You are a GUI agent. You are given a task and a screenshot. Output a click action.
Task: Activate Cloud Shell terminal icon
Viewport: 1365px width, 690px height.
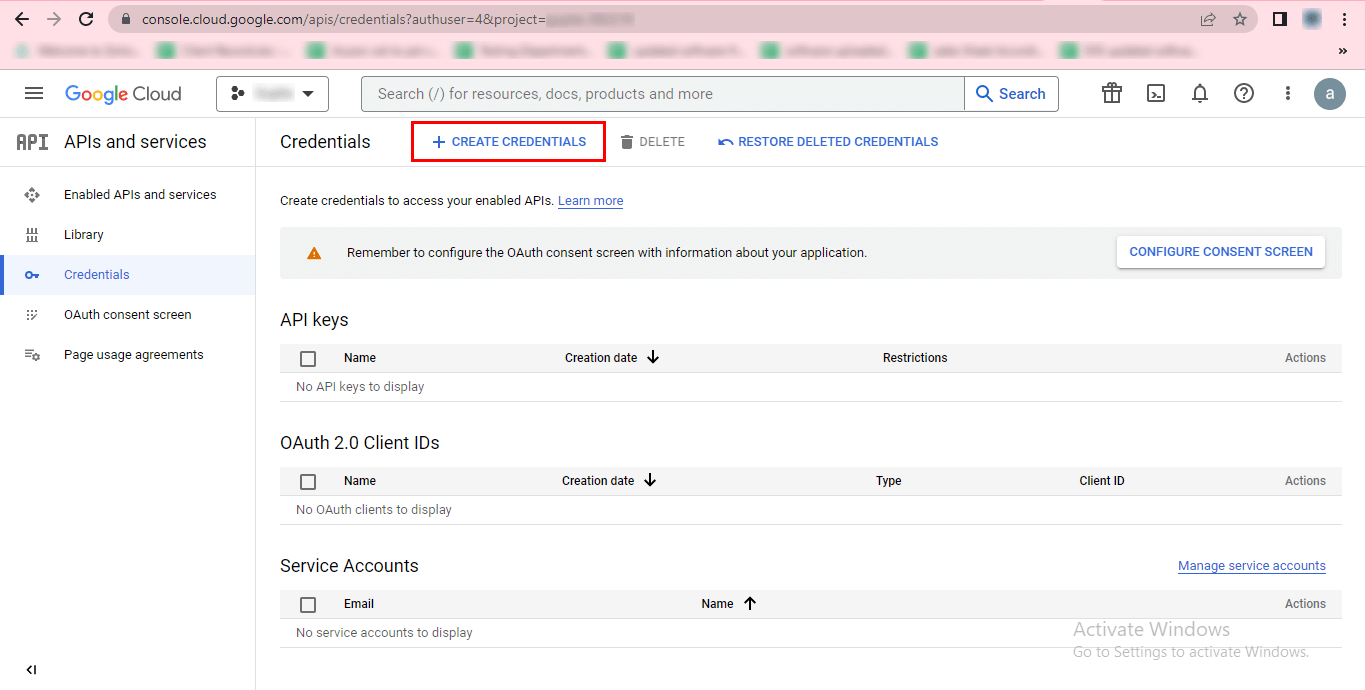click(1156, 94)
